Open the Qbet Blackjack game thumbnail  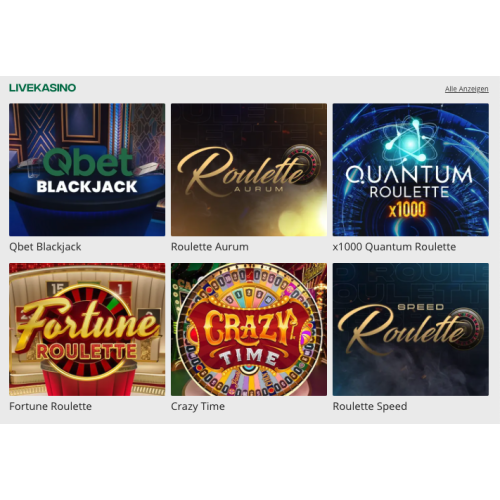click(x=87, y=170)
